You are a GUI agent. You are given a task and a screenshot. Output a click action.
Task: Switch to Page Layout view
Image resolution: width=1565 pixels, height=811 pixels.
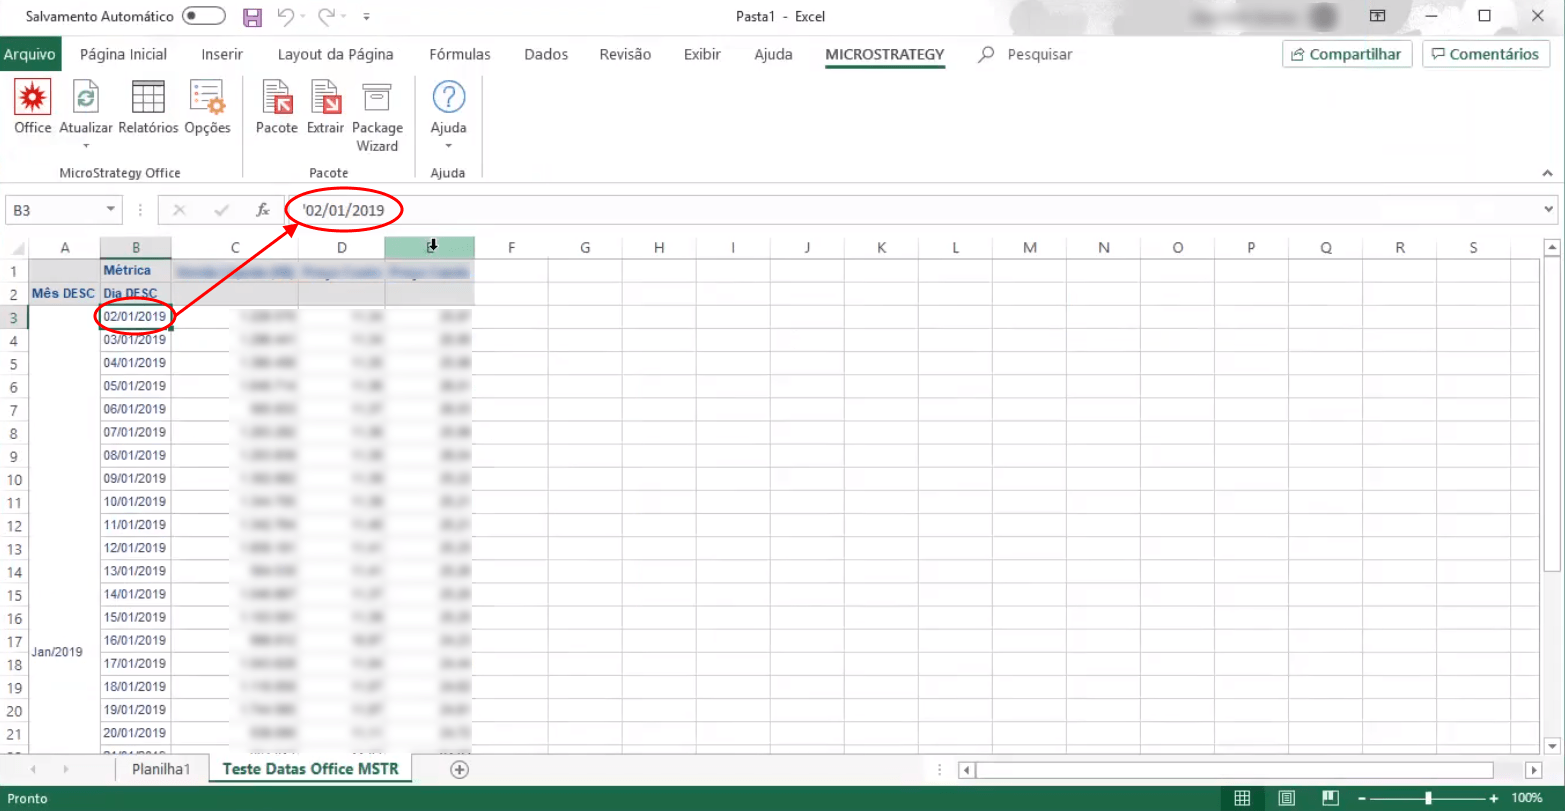[1287, 798]
